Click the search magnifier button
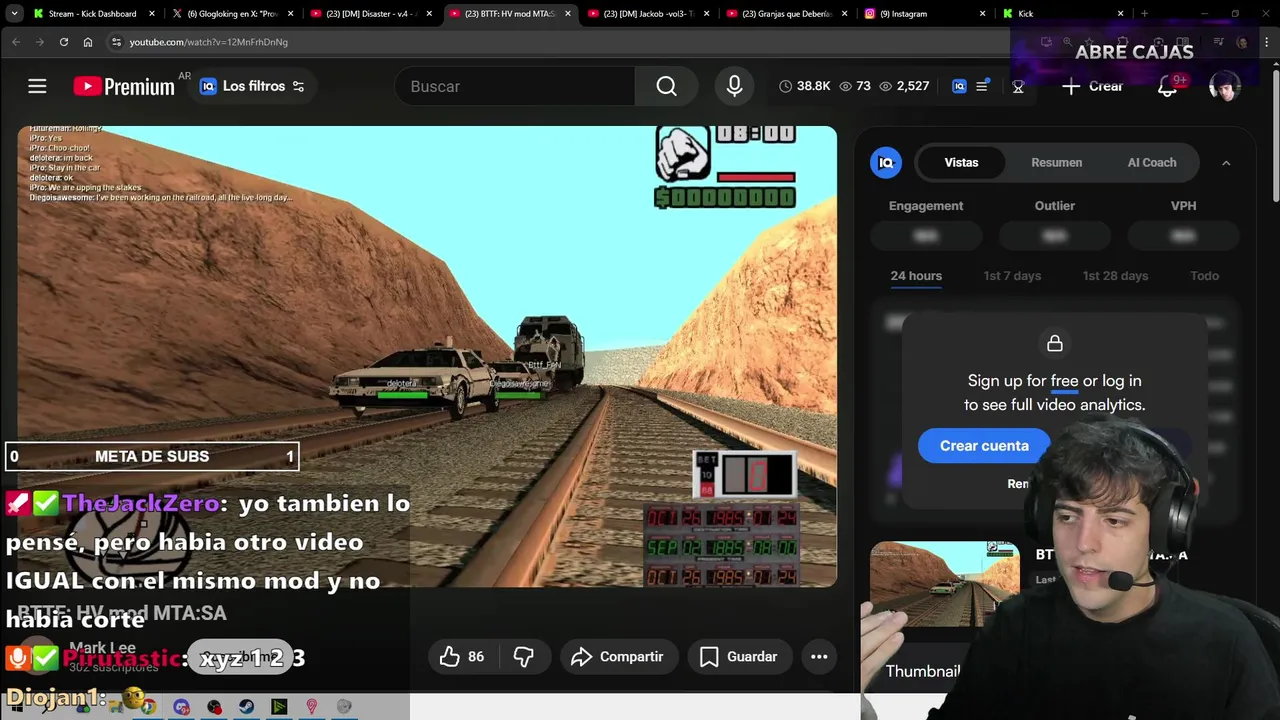Viewport: 1280px width, 720px height. [x=666, y=86]
